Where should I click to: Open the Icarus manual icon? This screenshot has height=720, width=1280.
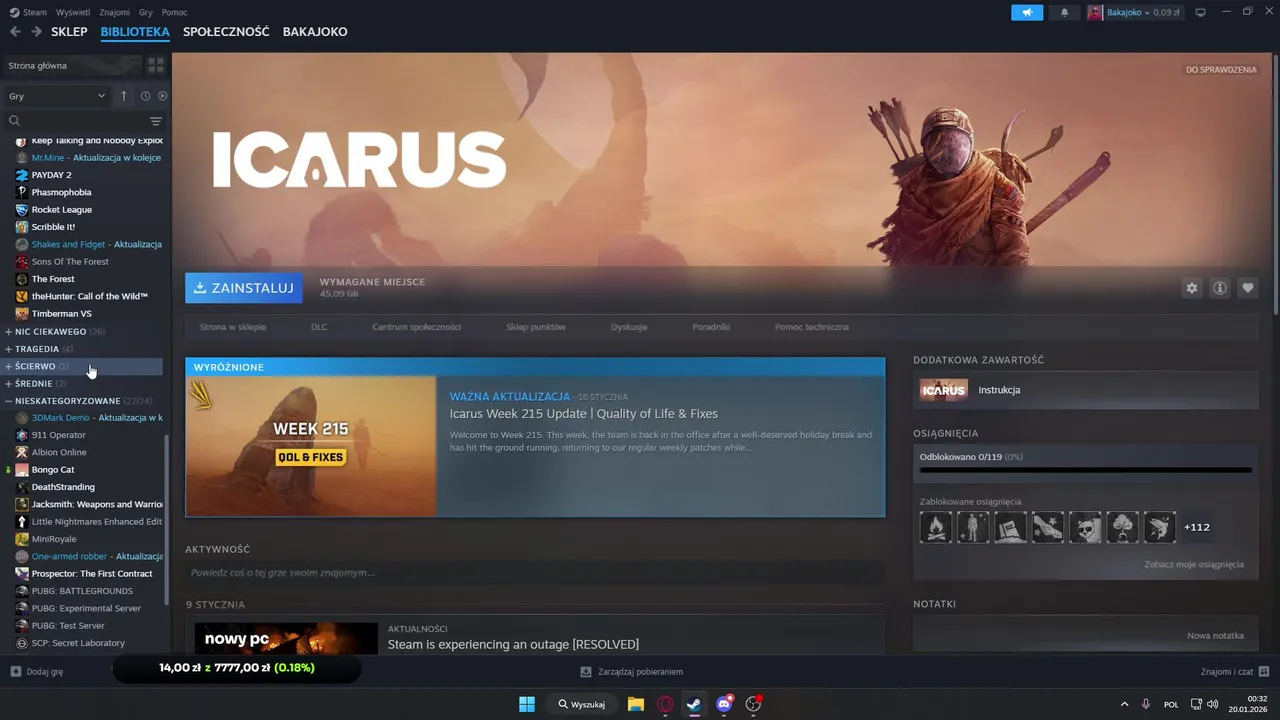[944, 390]
